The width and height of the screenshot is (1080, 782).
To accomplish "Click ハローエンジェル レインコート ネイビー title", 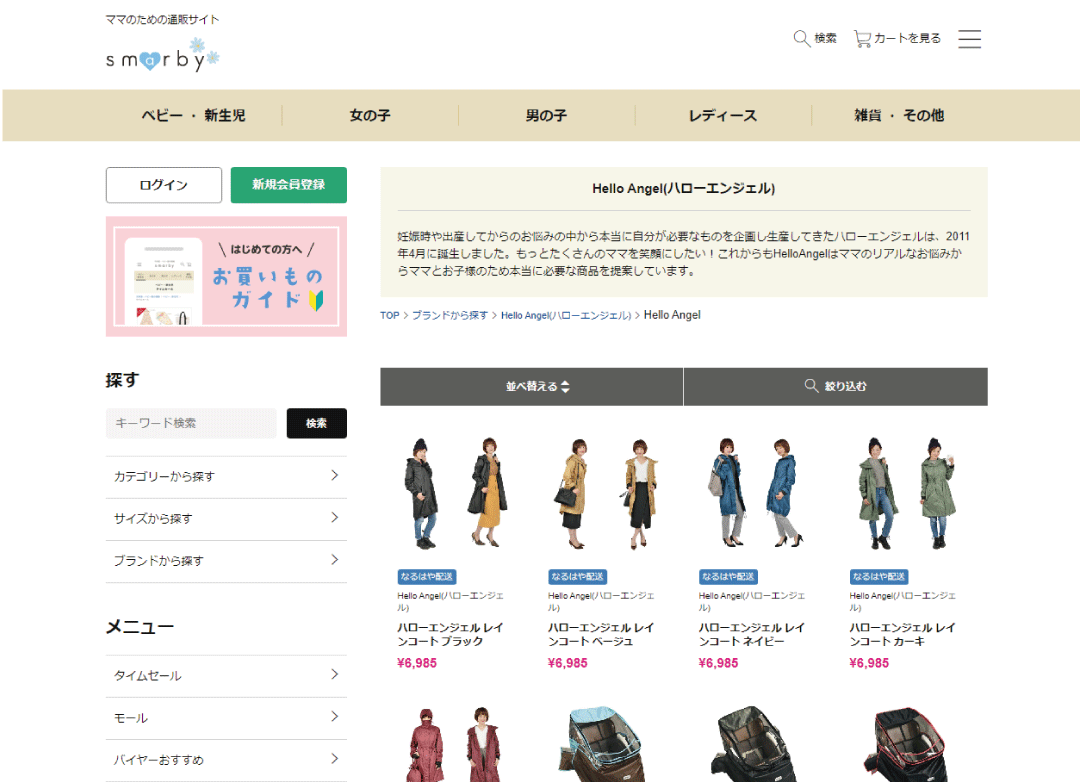I will tap(752, 635).
